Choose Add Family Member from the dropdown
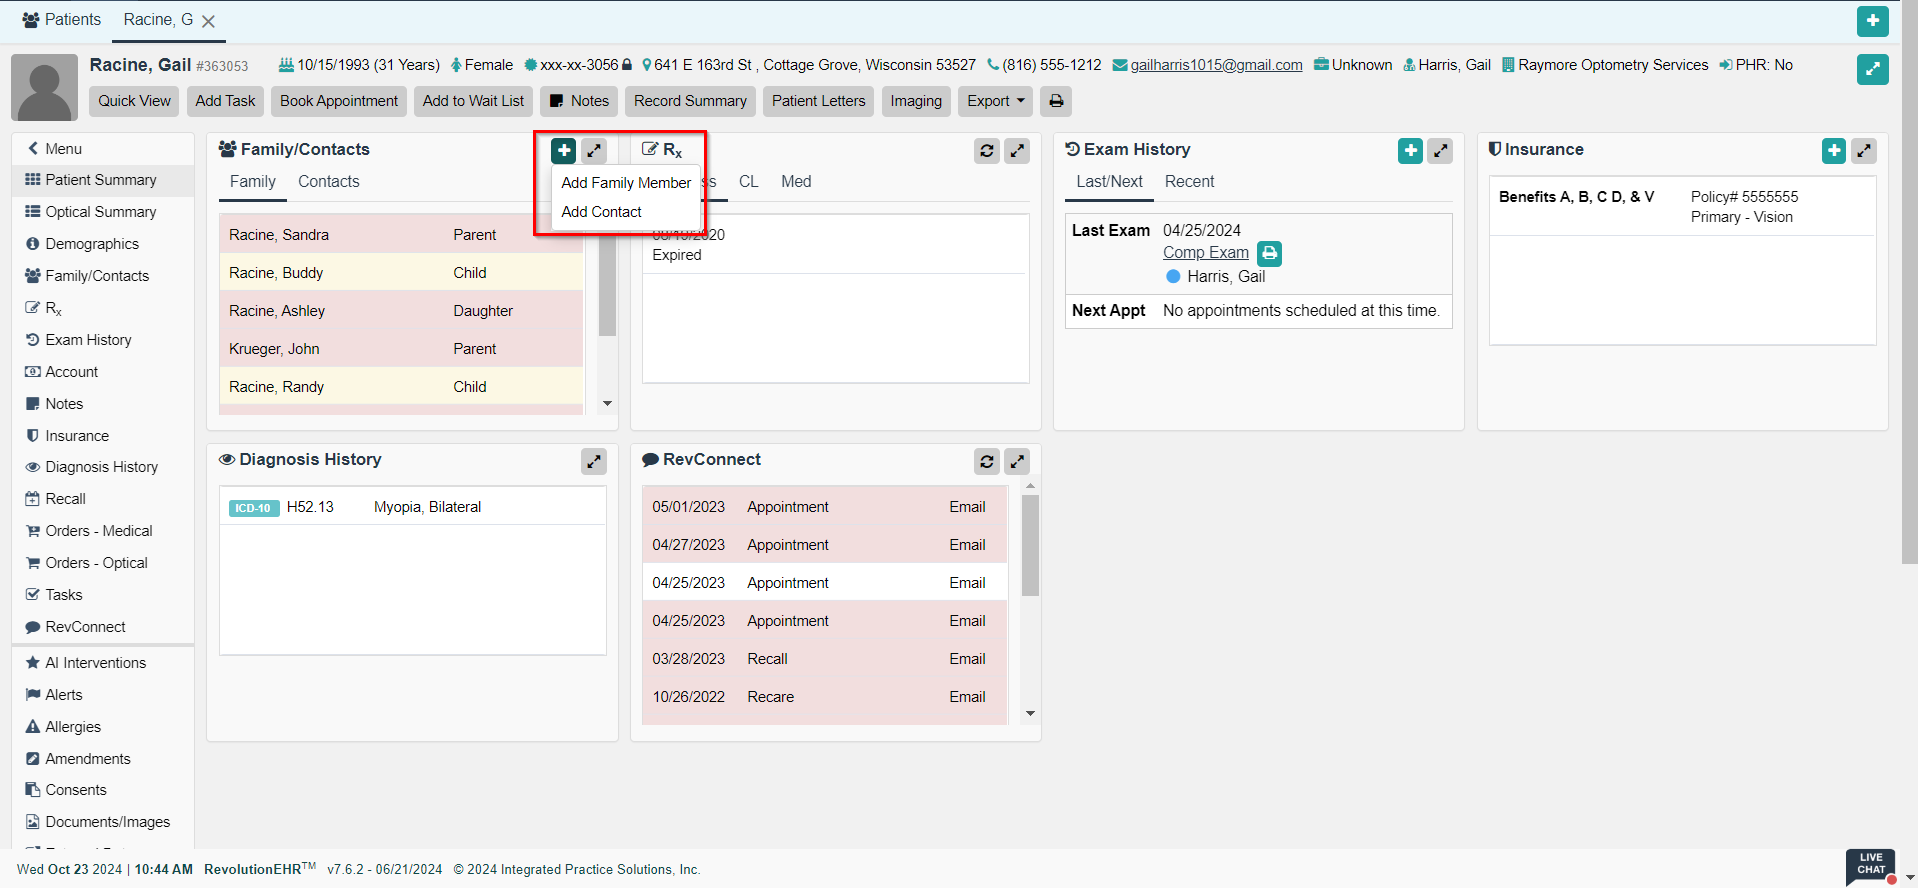1918x888 pixels. point(626,183)
